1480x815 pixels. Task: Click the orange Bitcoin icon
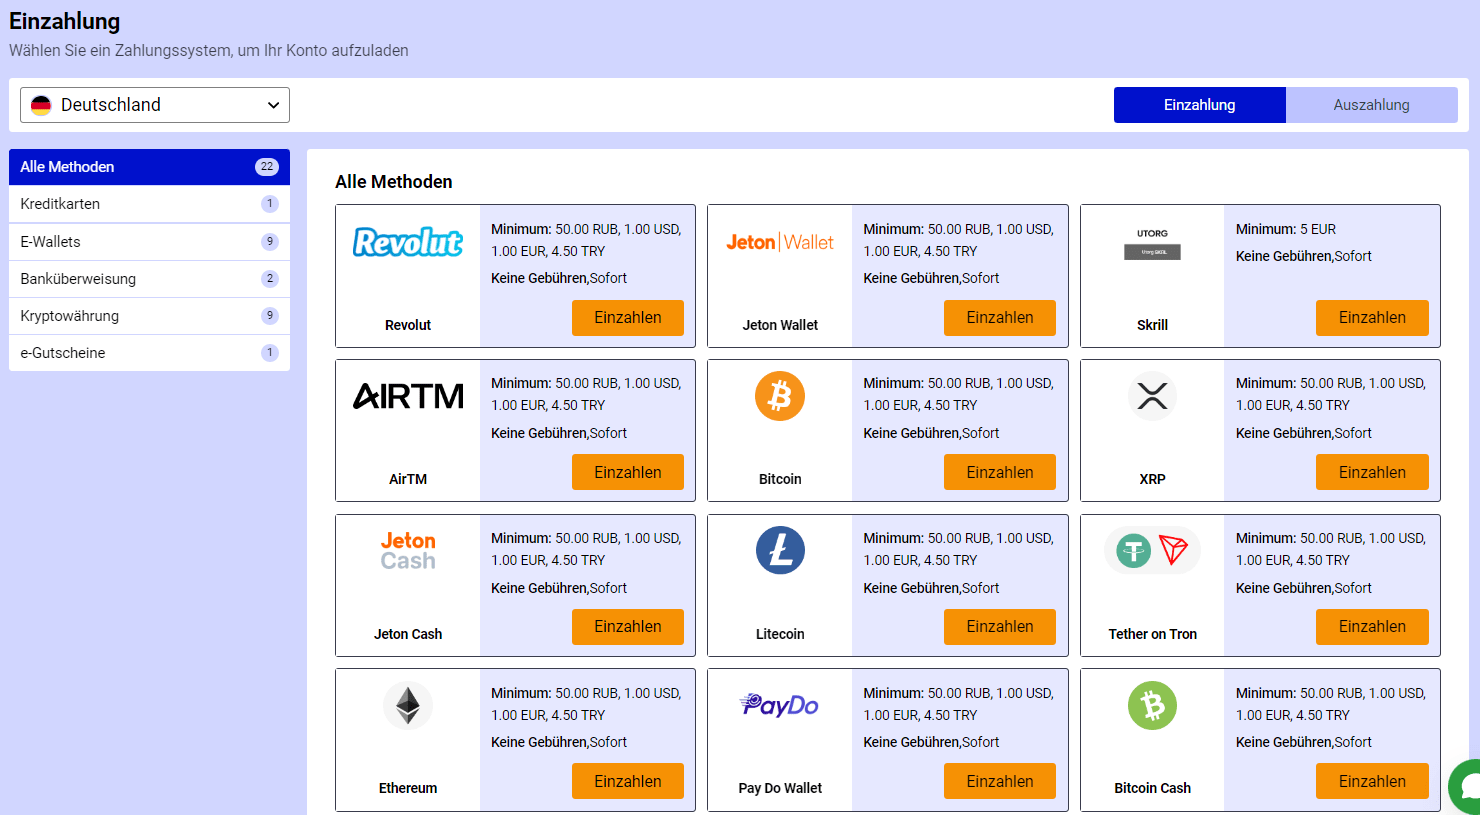[780, 396]
